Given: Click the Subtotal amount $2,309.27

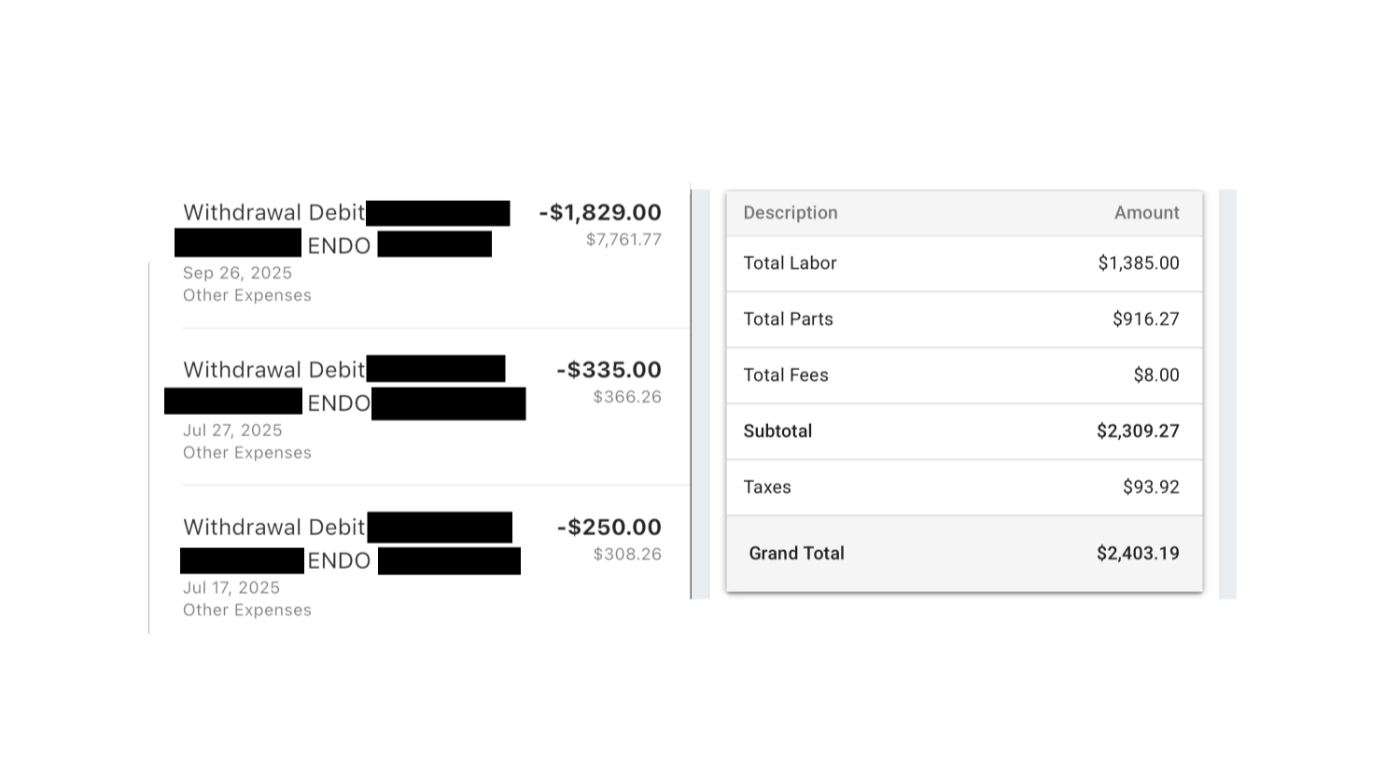Looking at the screenshot, I should tap(1138, 431).
